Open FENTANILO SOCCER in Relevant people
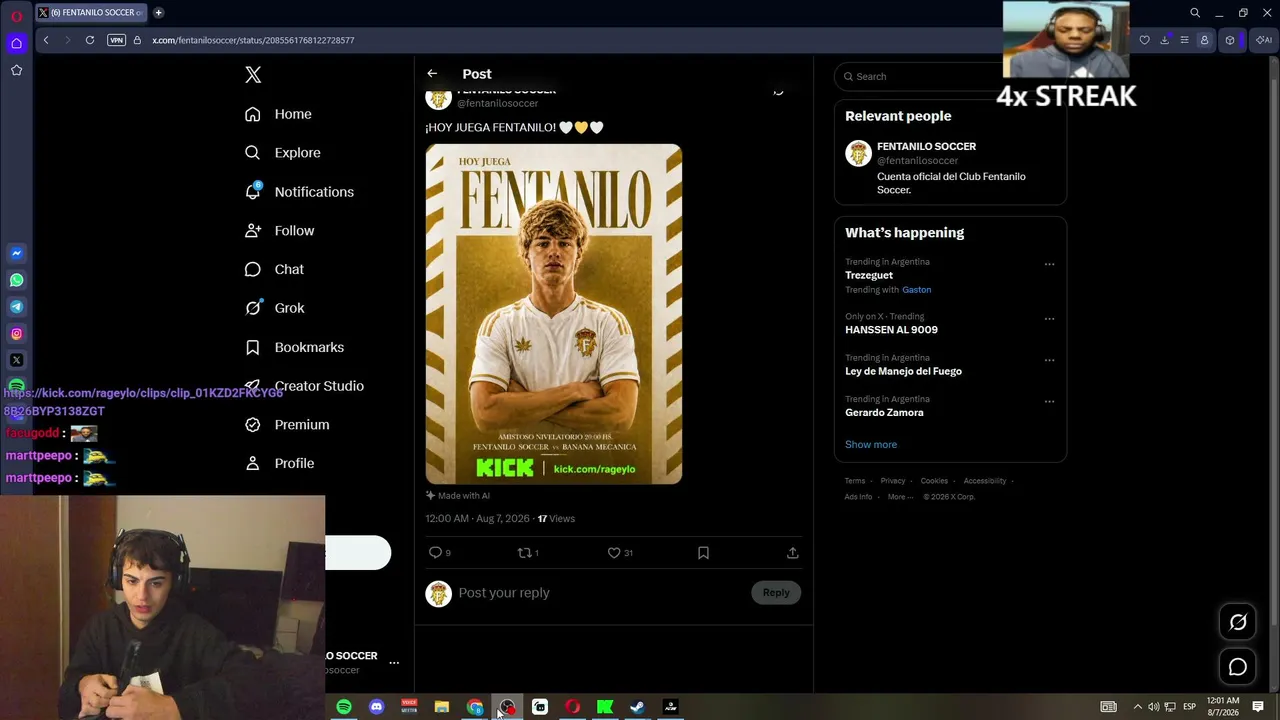The width and height of the screenshot is (1280, 720). [x=926, y=146]
